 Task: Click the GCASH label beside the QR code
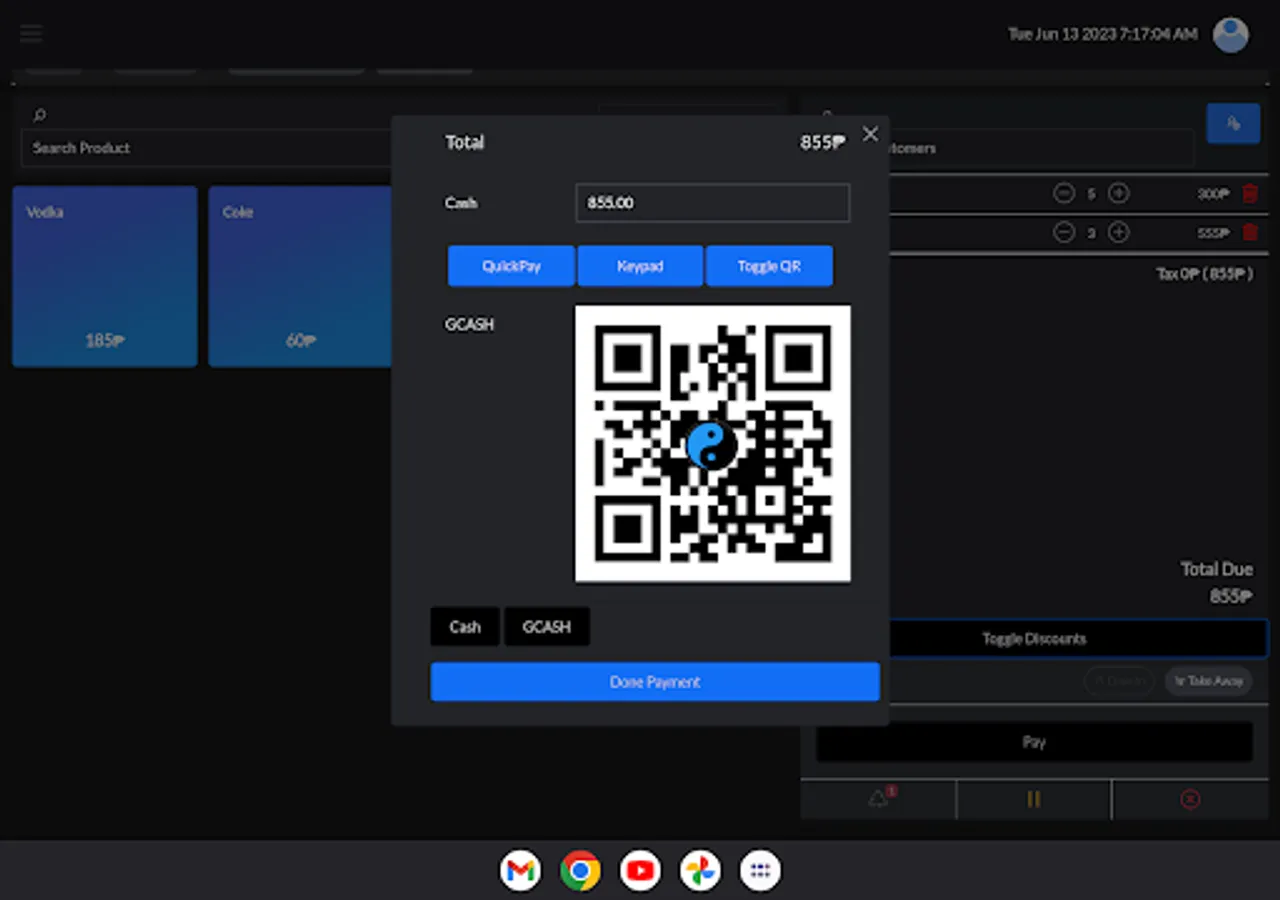[x=469, y=325]
